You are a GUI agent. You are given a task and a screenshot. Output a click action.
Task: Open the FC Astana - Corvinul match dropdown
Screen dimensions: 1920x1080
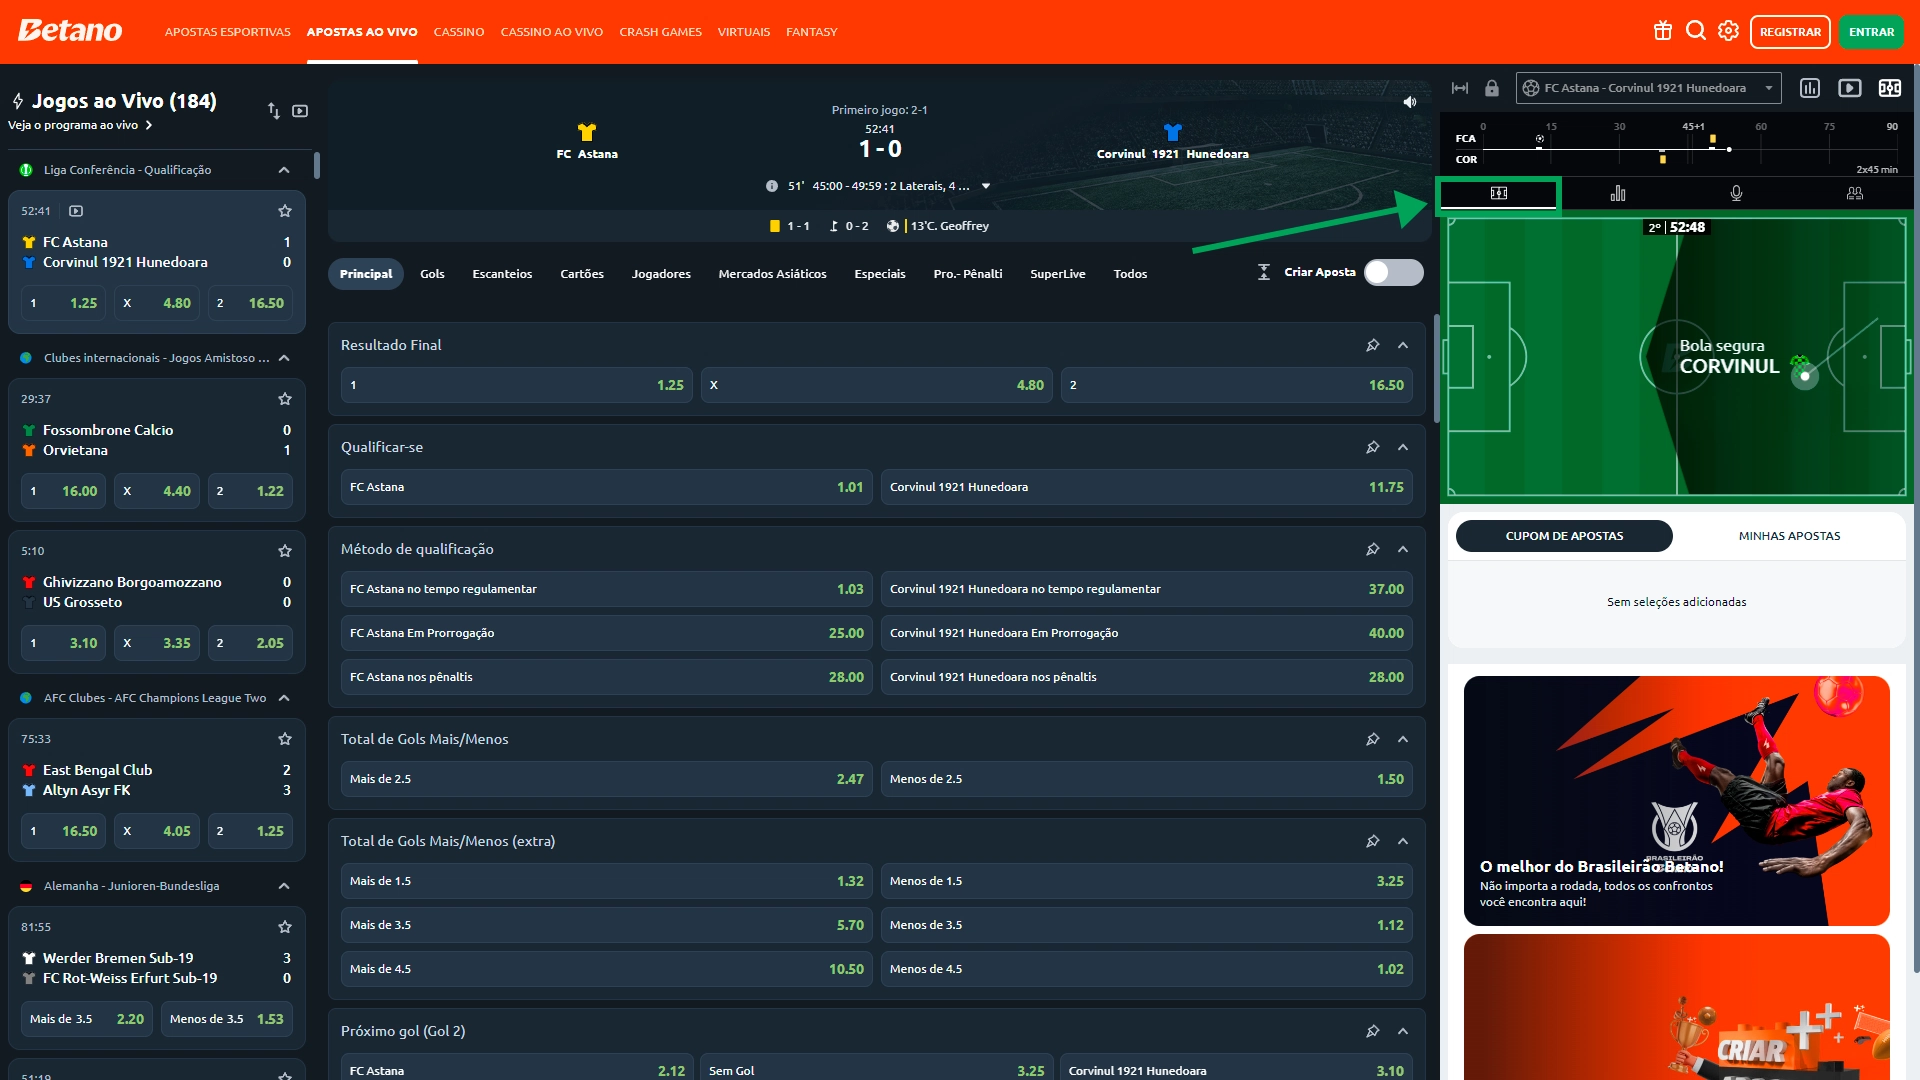tap(1649, 88)
